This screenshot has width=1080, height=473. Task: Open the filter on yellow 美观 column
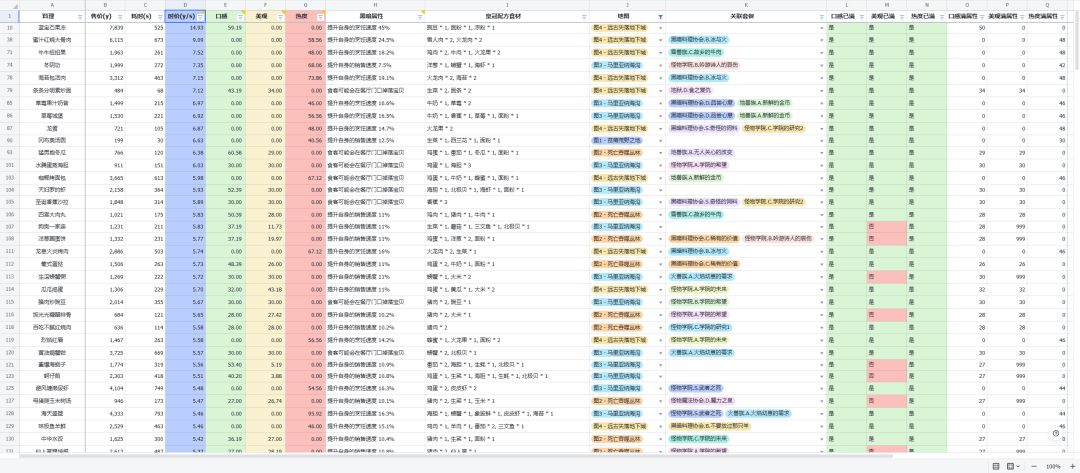(280, 16)
